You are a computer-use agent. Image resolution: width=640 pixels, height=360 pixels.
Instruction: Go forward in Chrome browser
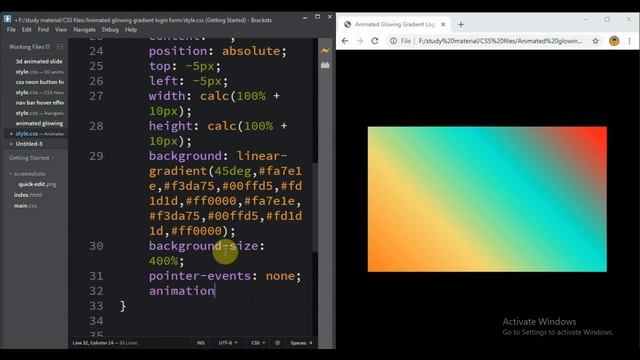360,41
